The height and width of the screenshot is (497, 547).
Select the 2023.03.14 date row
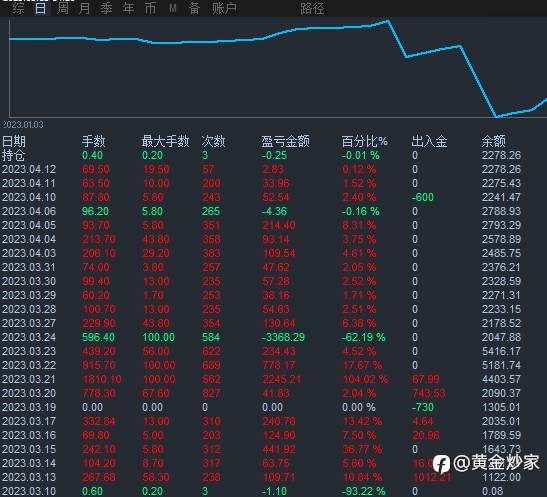29,463
